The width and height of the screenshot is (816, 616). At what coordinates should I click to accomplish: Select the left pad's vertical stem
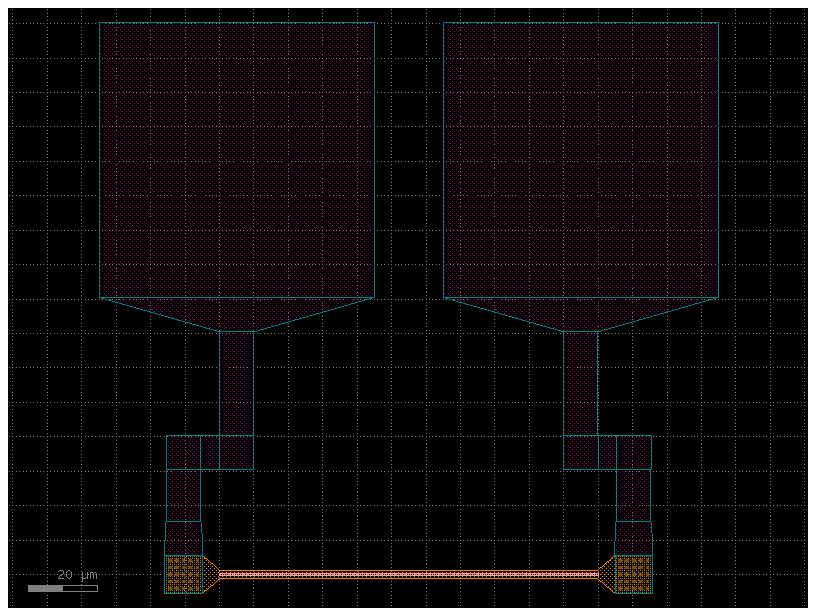pyautogui.click(x=237, y=383)
